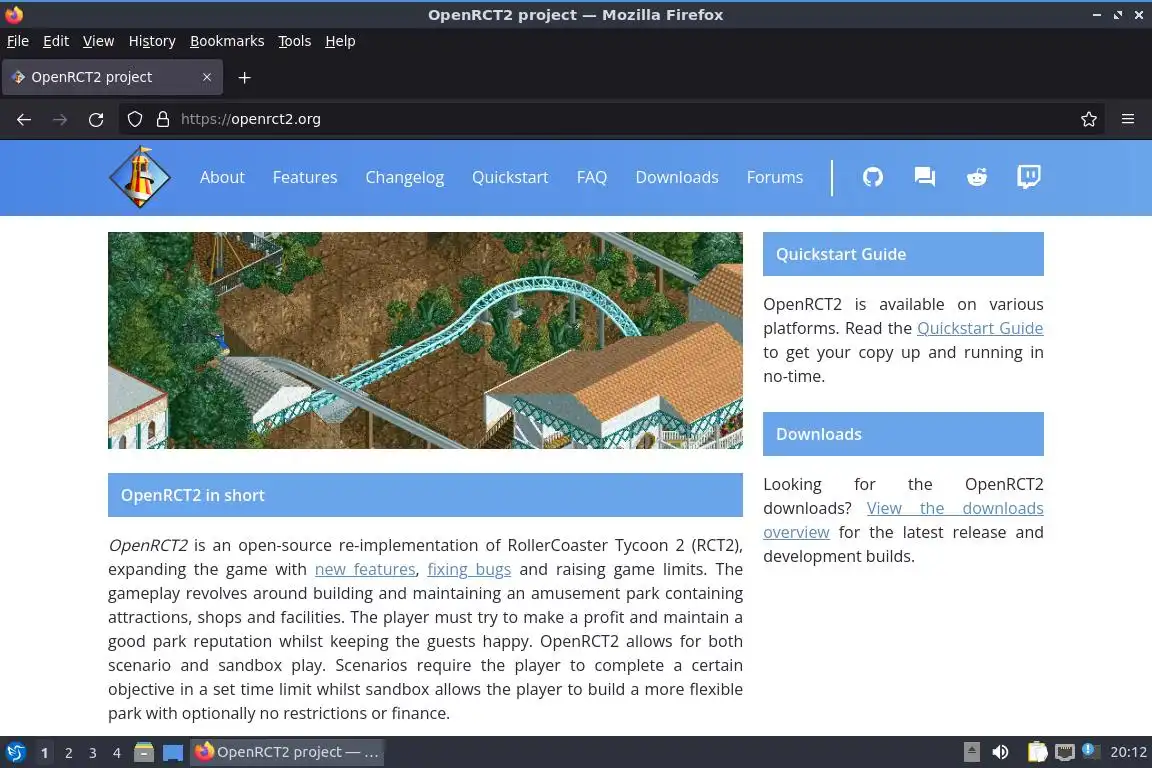Switch to workspace 1

(x=45, y=753)
